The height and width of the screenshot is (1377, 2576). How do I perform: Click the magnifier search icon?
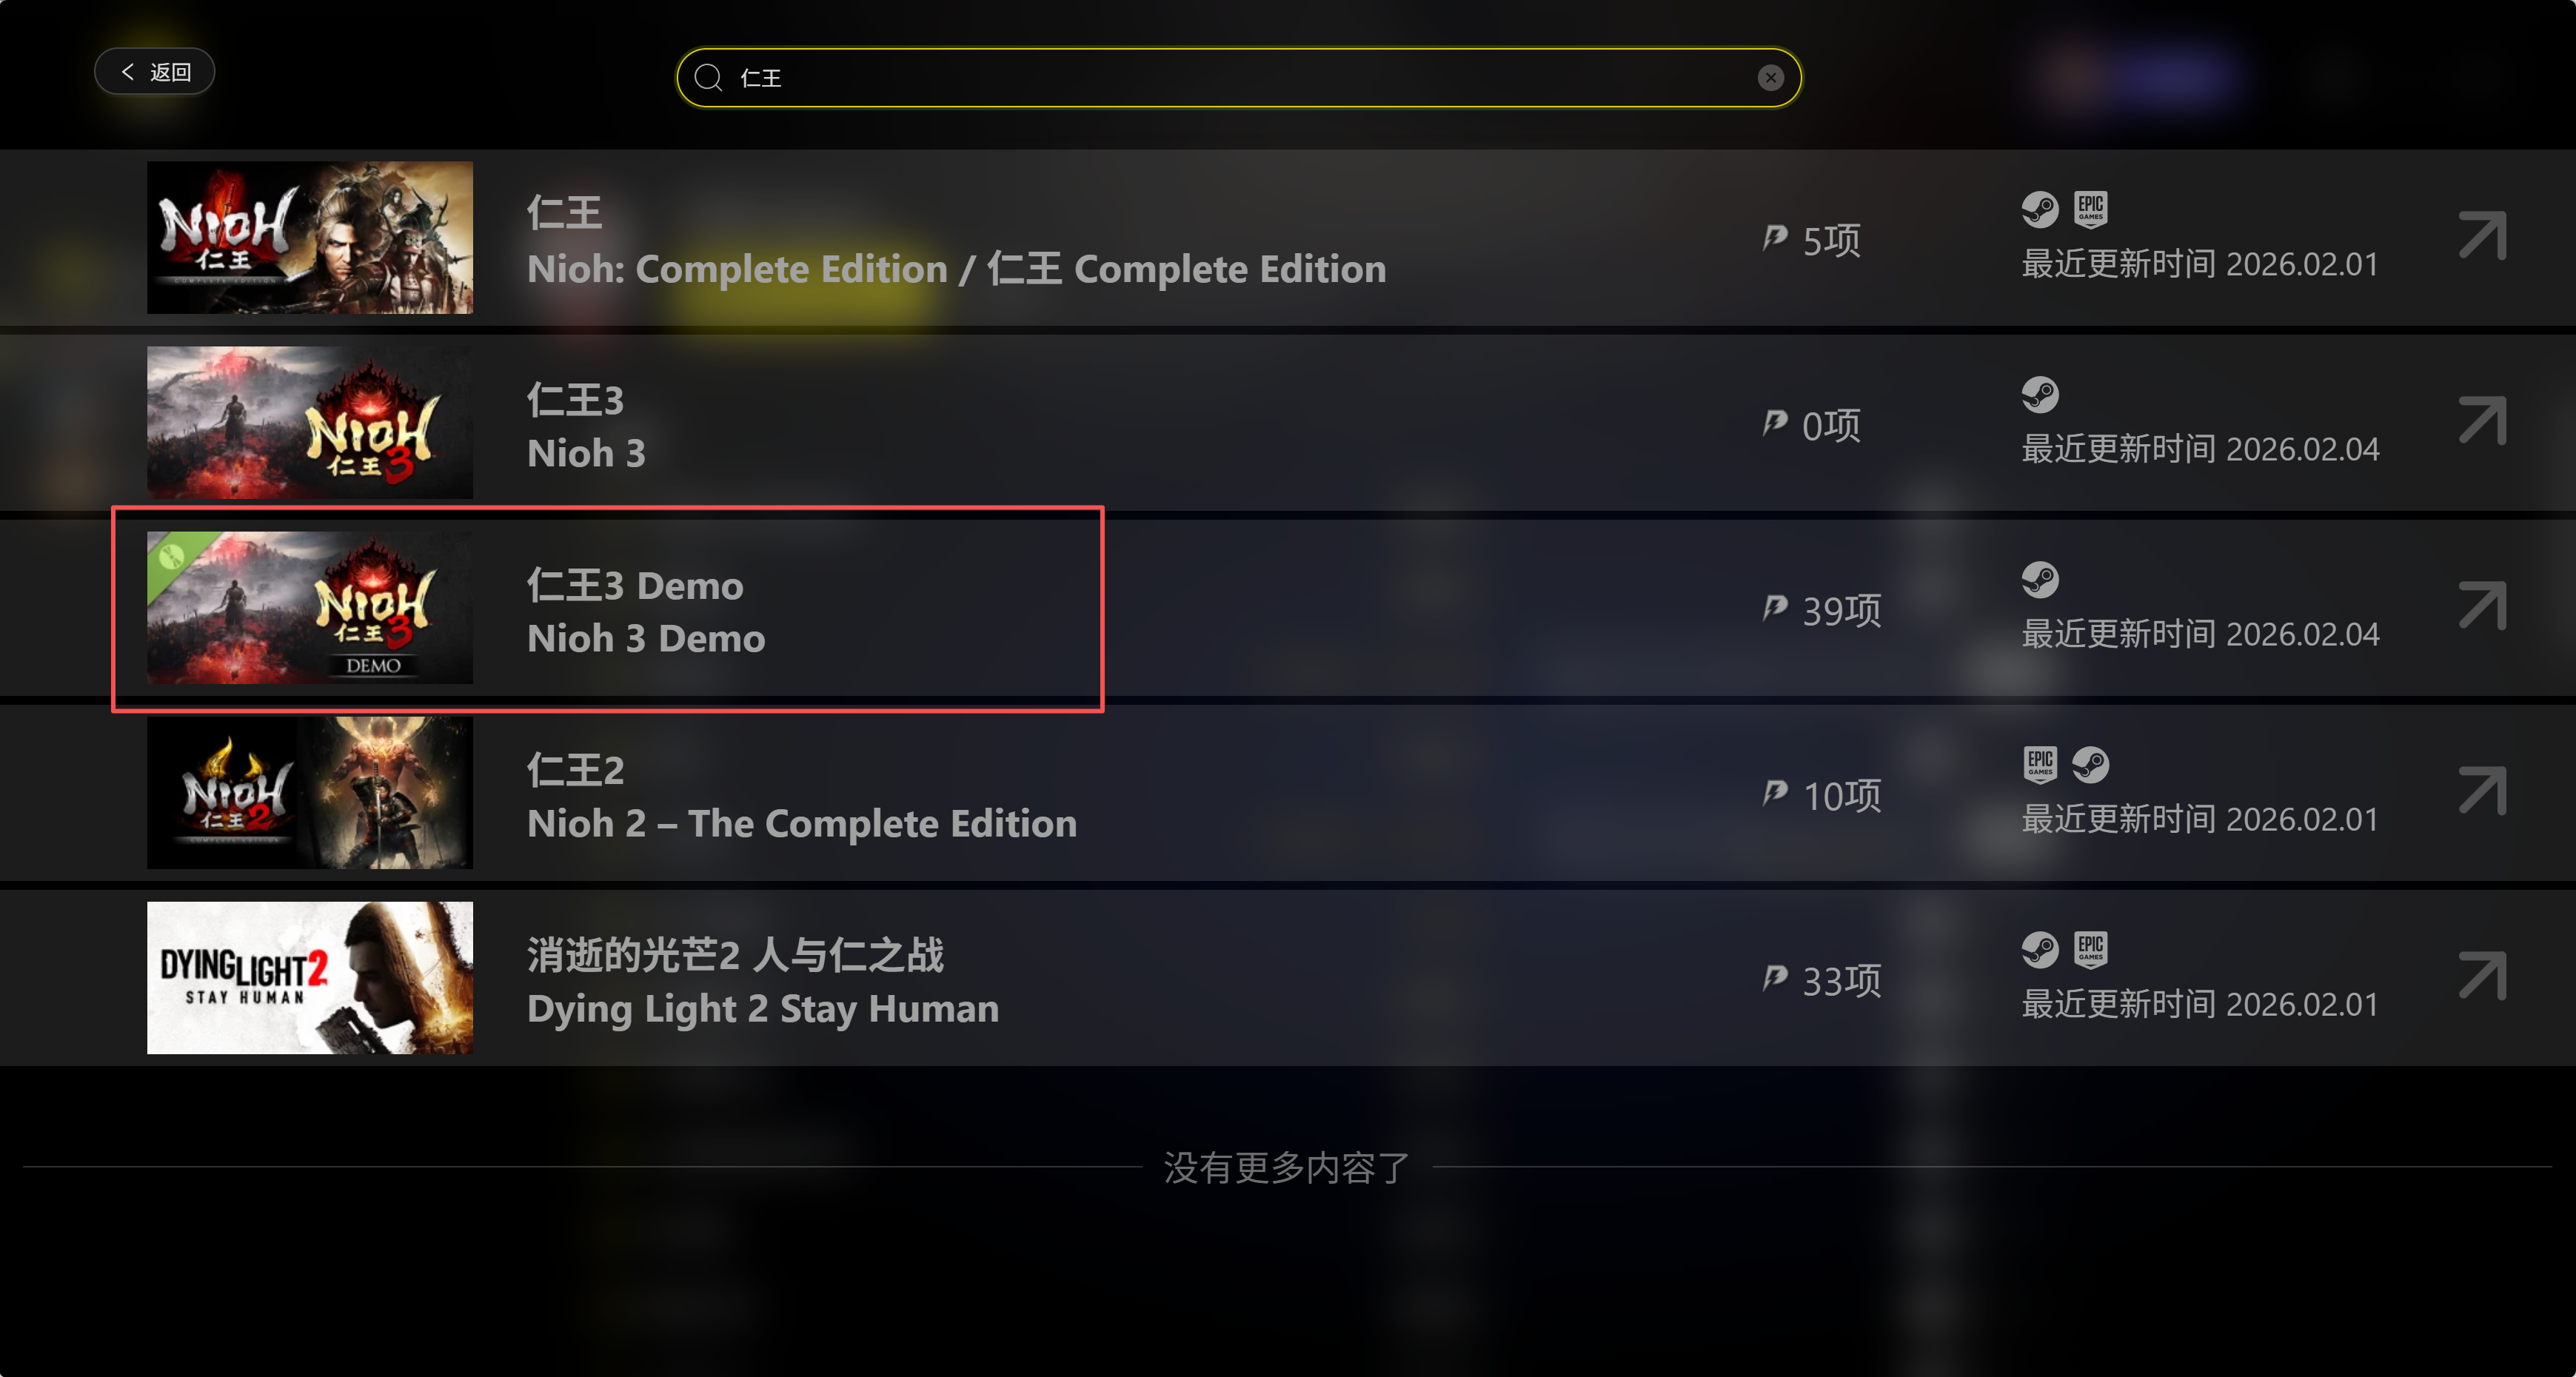(x=708, y=77)
